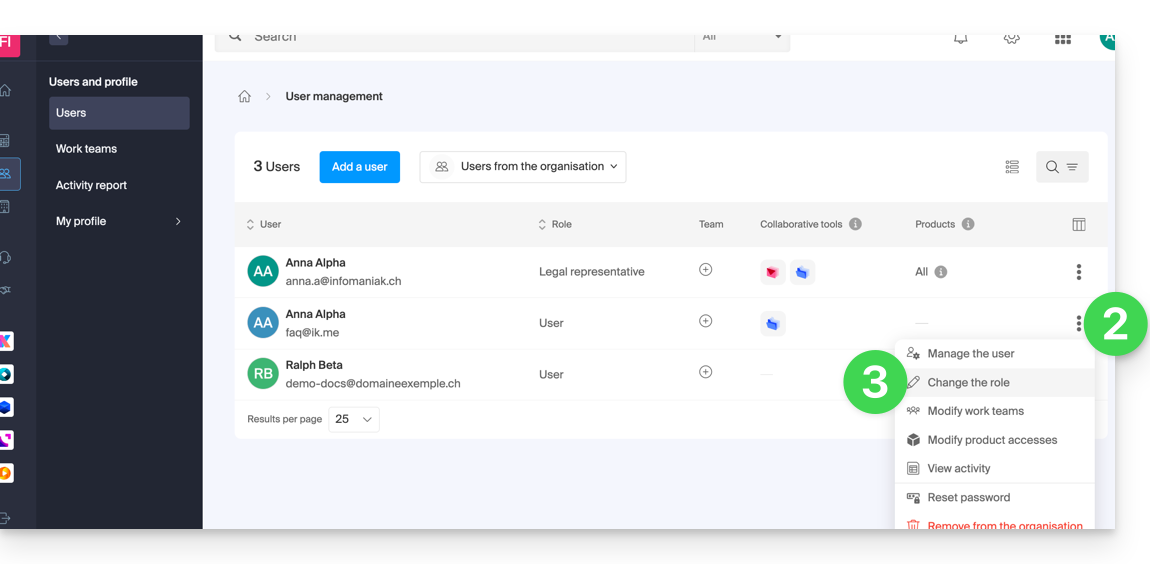Select Change the role in context menu
The height and width of the screenshot is (564, 1150).
click(995, 382)
